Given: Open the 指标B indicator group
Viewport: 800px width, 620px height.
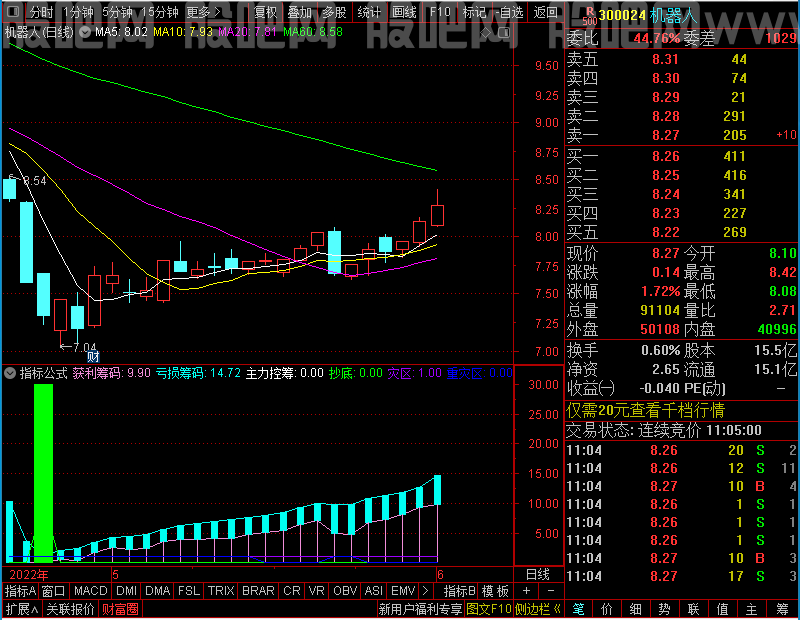Looking at the screenshot, I should click(x=460, y=591).
